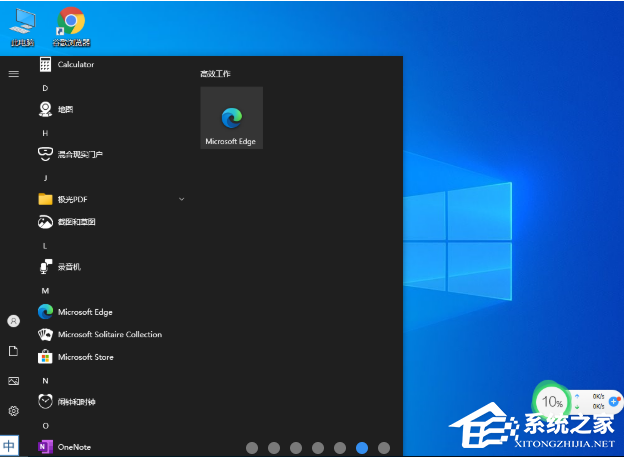
Task: Open Pictures from the Start sidebar
Action: pyautogui.click(x=13, y=381)
